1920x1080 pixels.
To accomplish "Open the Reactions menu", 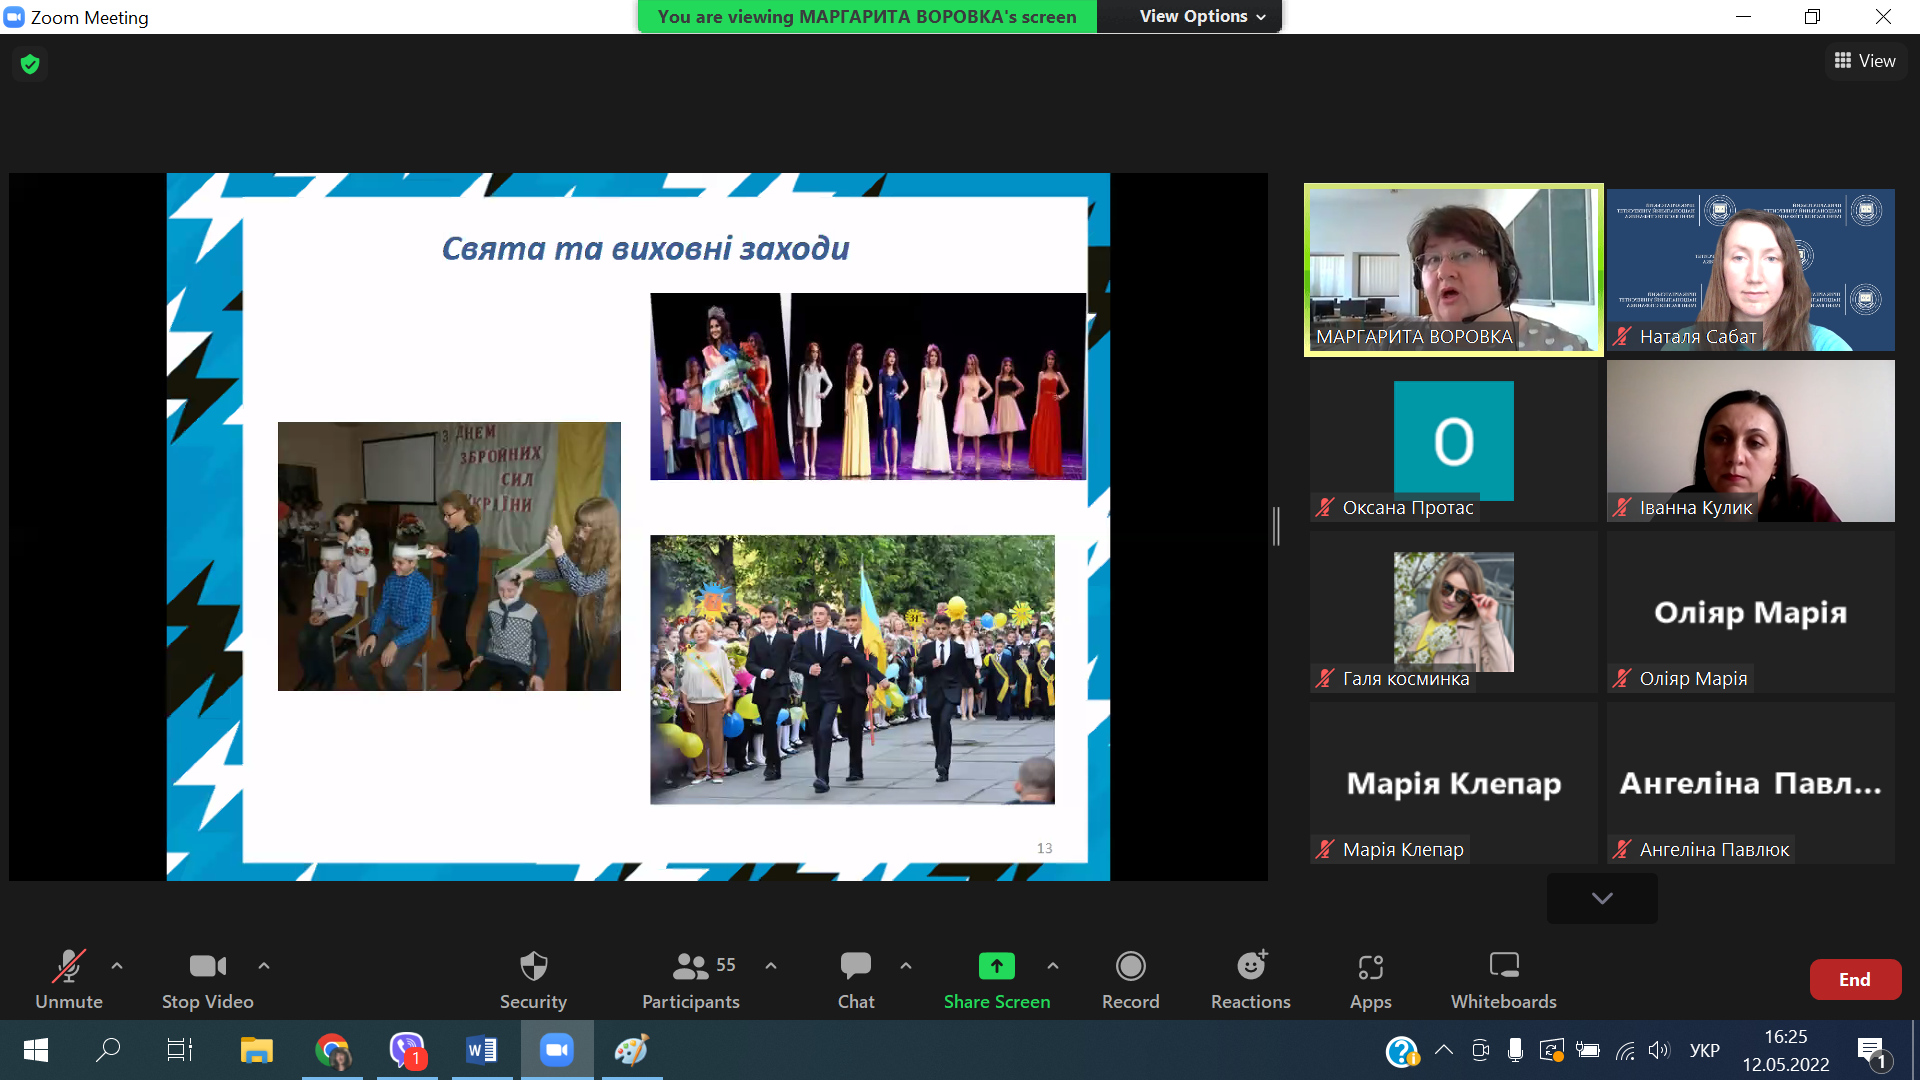I will (1250, 979).
